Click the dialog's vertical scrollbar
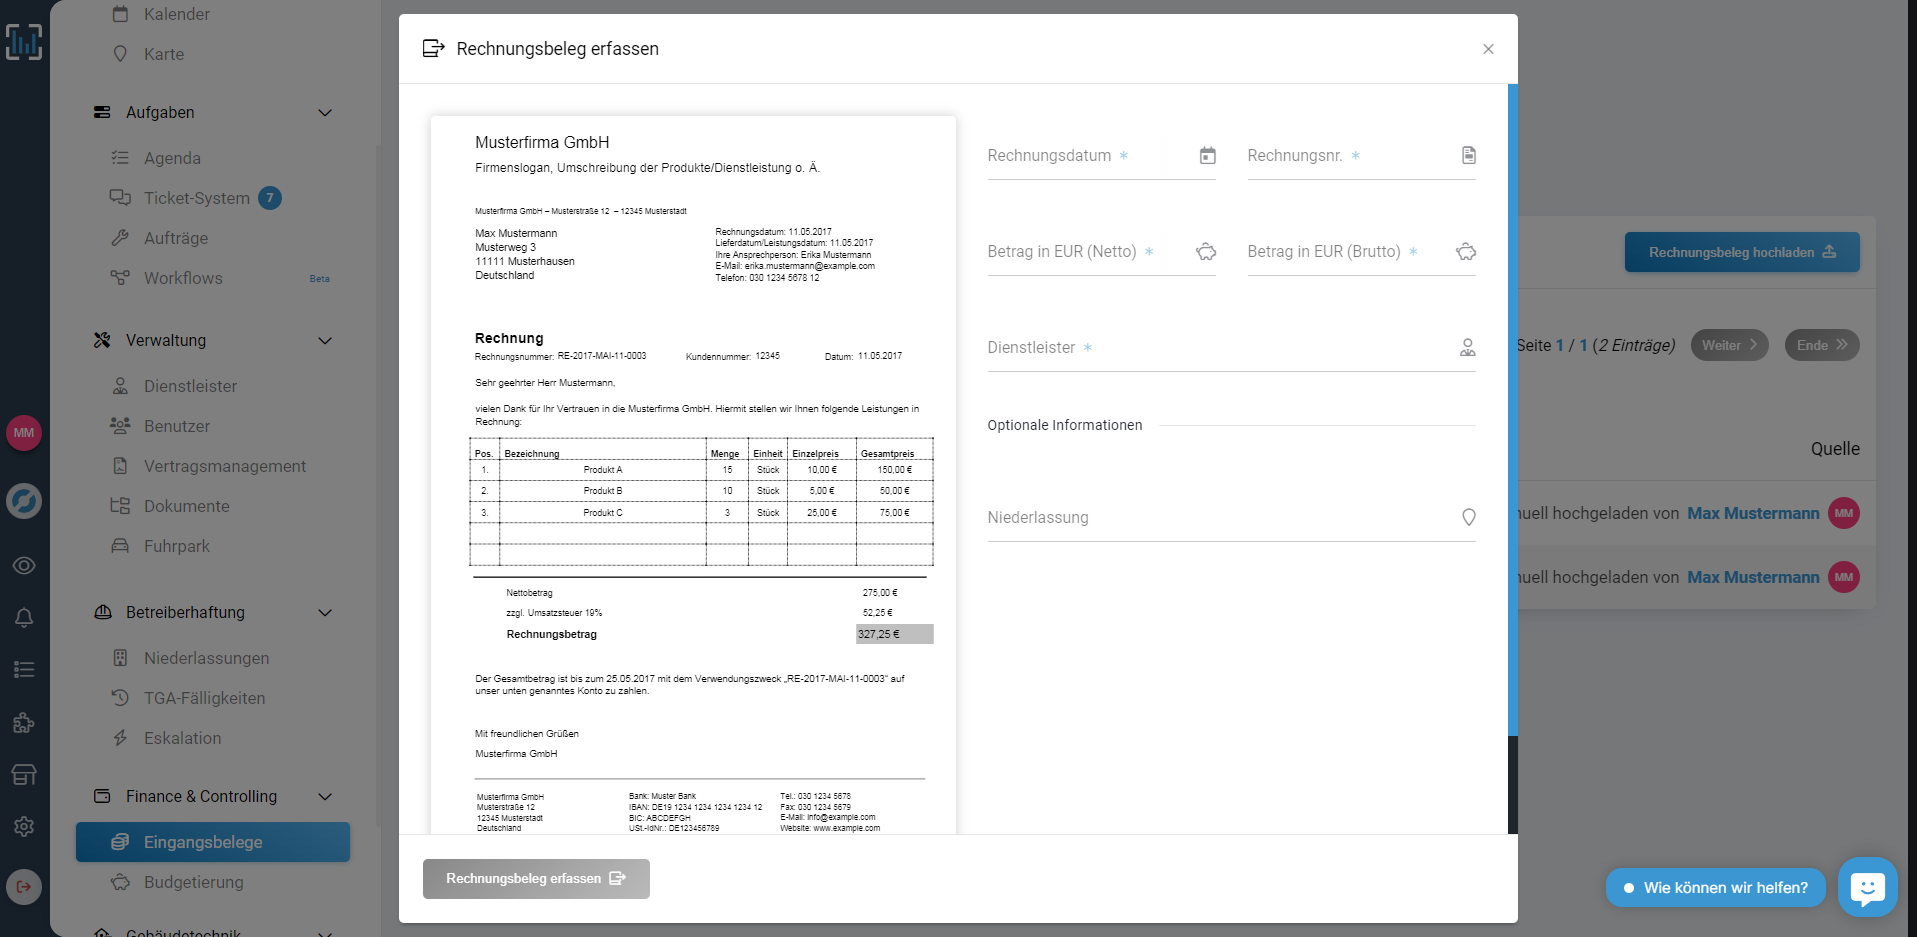Image resolution: width=1917 pixels, height=937 pixels. [x=1513, y=410]
